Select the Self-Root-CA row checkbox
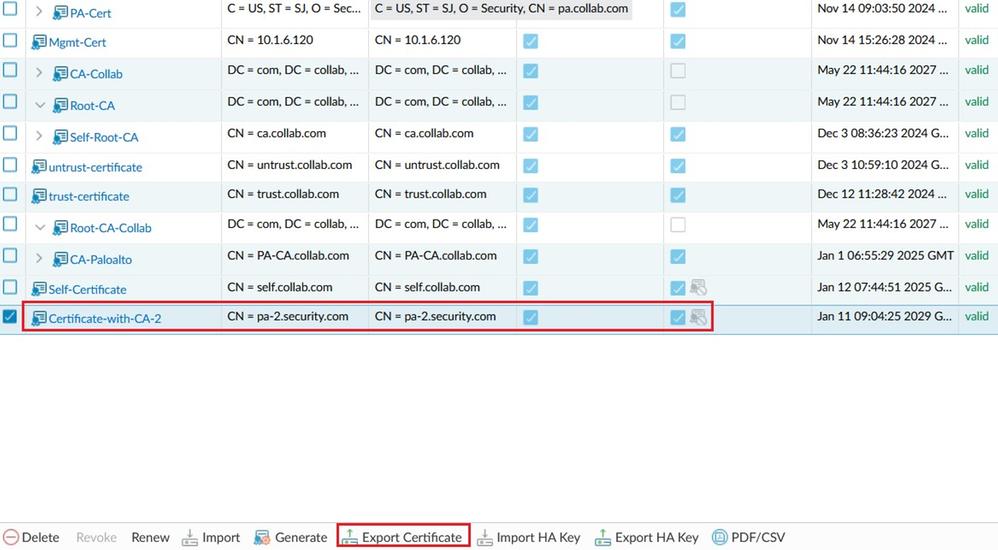Viewport: 998px width, 550px height. coord(10,133)
